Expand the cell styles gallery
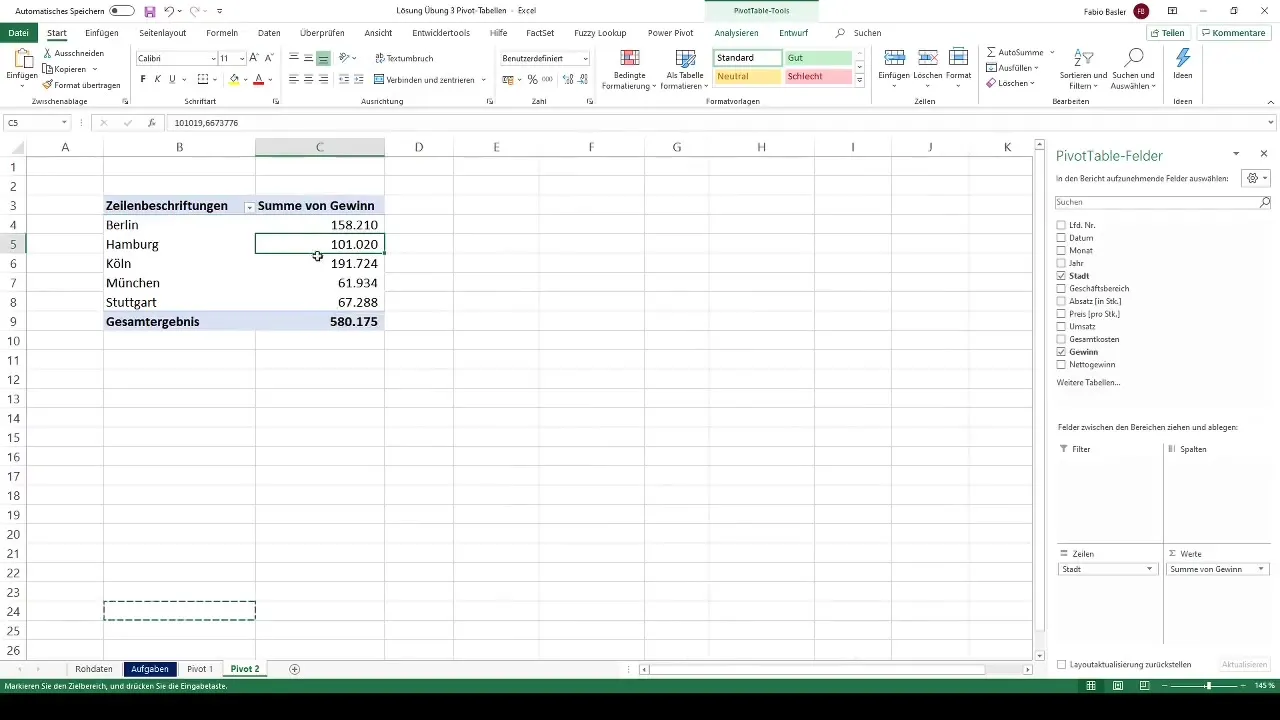The height and width of the screenshot is (720, 1280). [x=859, y=79]
